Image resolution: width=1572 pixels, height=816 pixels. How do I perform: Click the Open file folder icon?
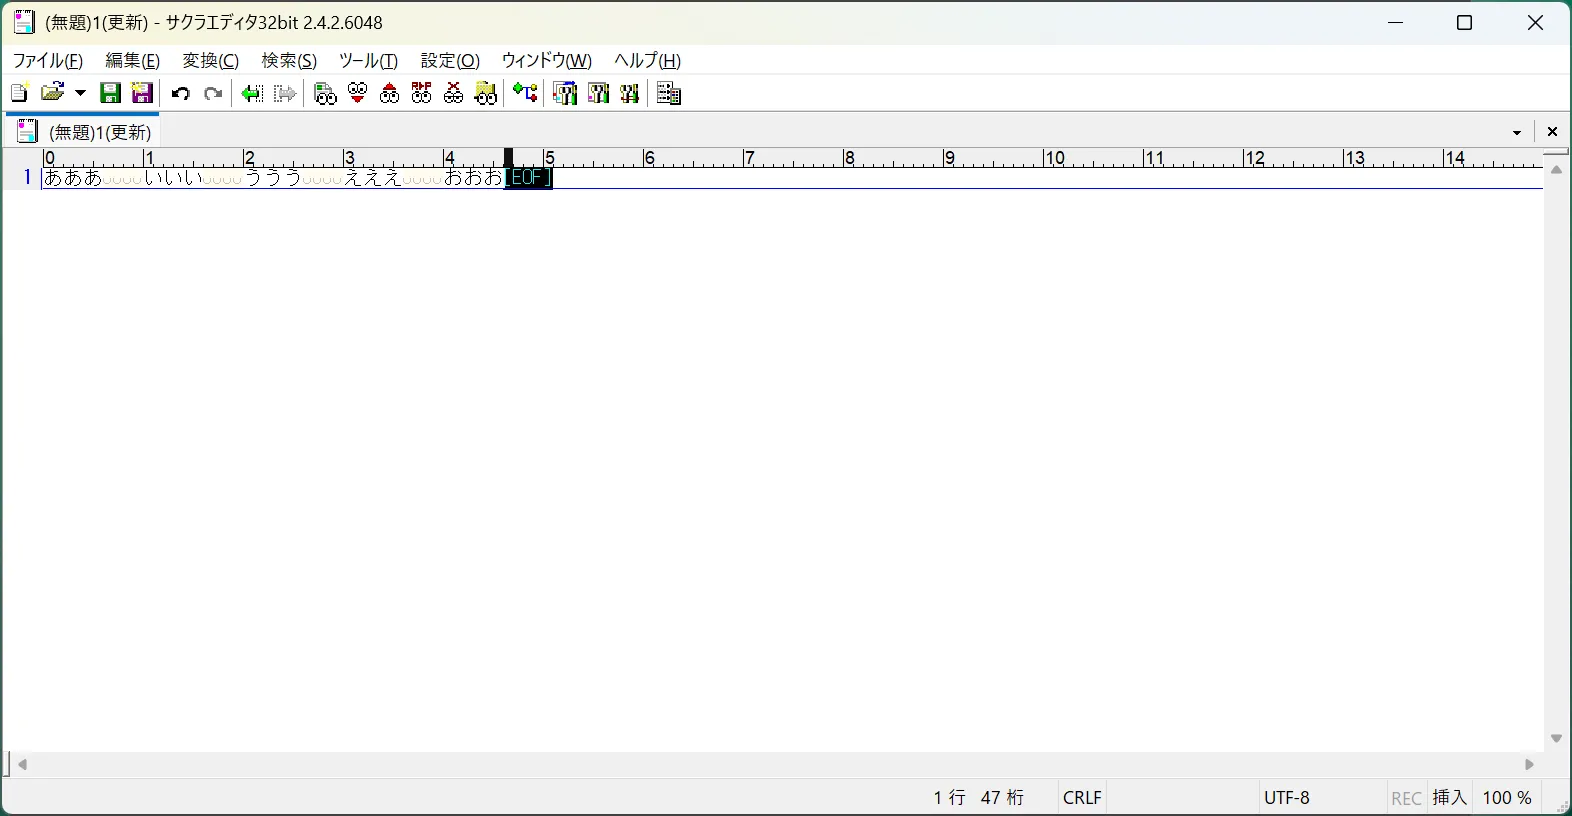[53, 93]
